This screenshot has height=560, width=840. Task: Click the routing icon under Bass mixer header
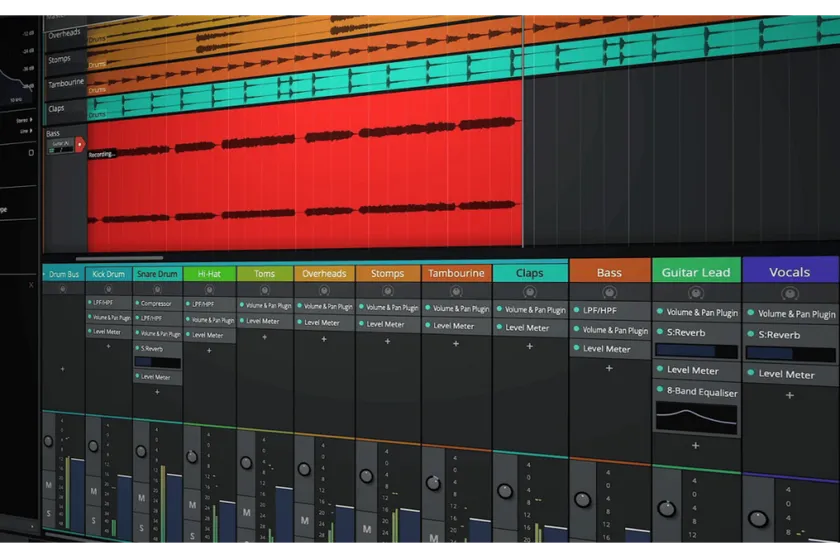coord(609,293)
